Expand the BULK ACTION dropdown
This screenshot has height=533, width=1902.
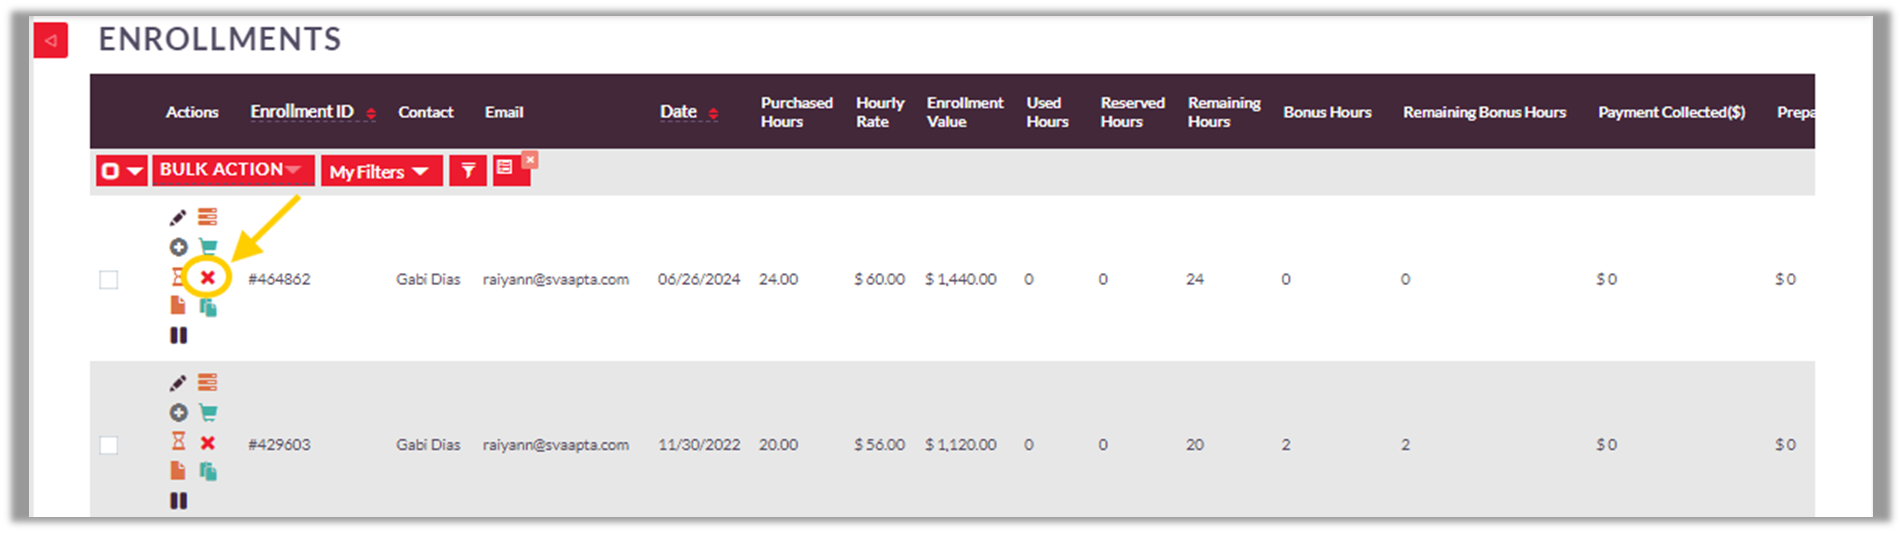coord(233,170)
